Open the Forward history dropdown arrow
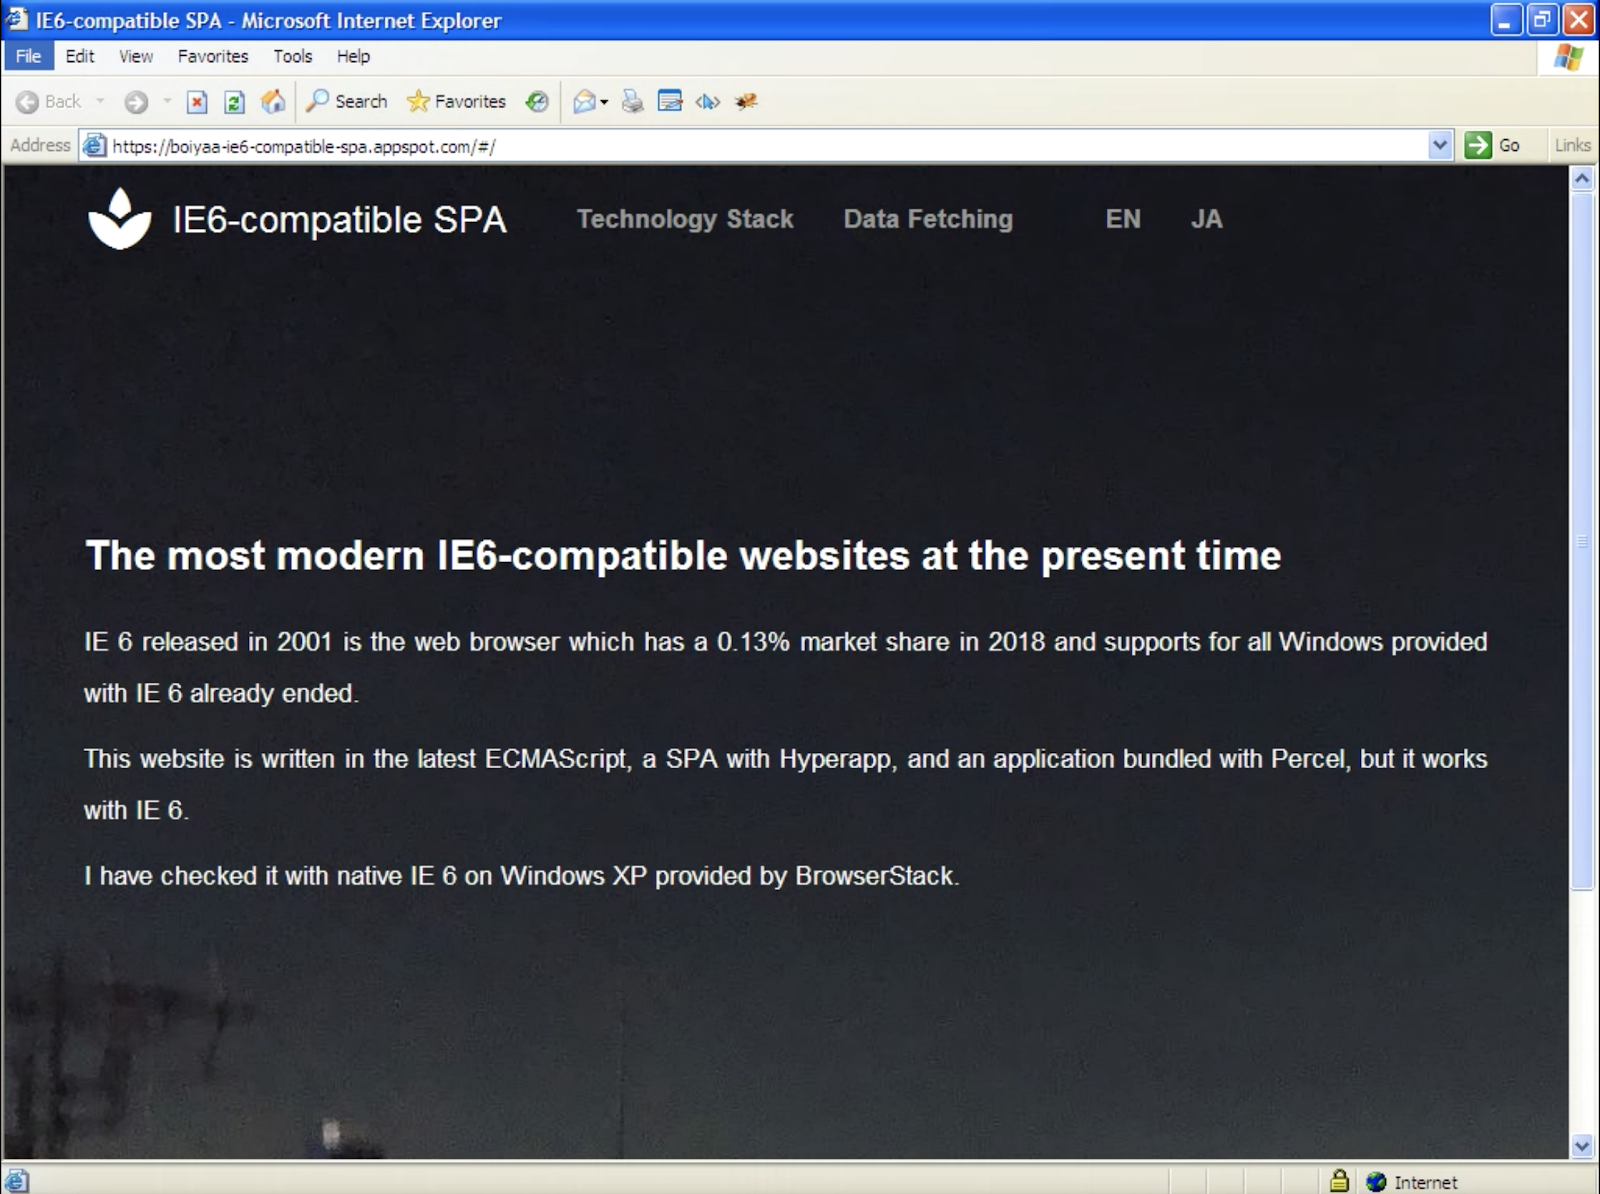Image resolution: width=1600 pixels, height=1194 pixels. [x=167, y=101]
